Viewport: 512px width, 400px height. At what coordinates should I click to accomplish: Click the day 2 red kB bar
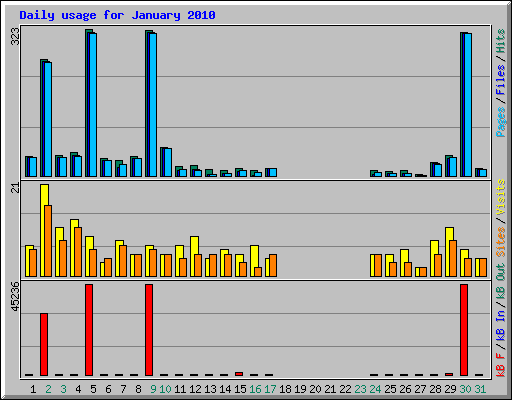[44, 344]
